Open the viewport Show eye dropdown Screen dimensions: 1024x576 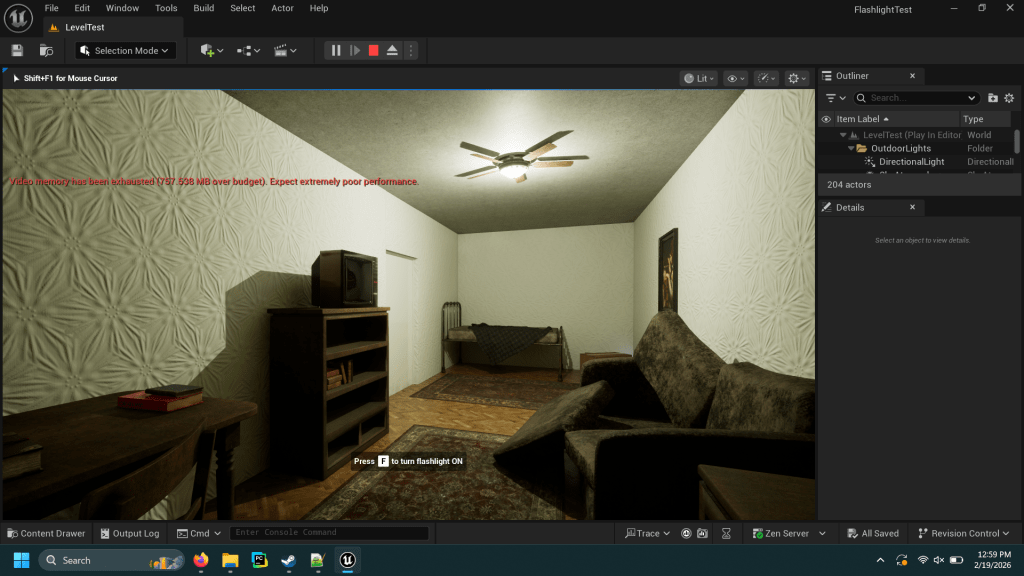click(736, 78)
